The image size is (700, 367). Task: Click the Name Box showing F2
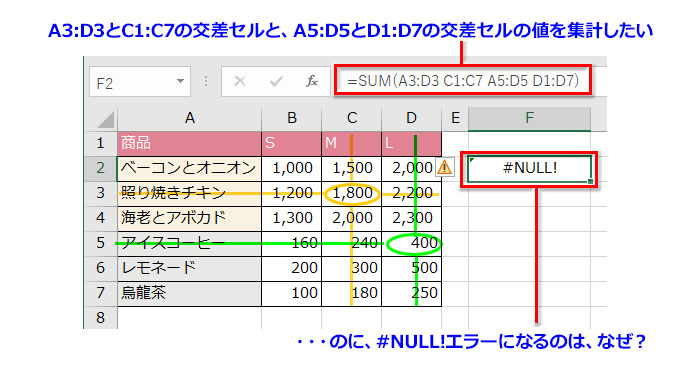140,81
